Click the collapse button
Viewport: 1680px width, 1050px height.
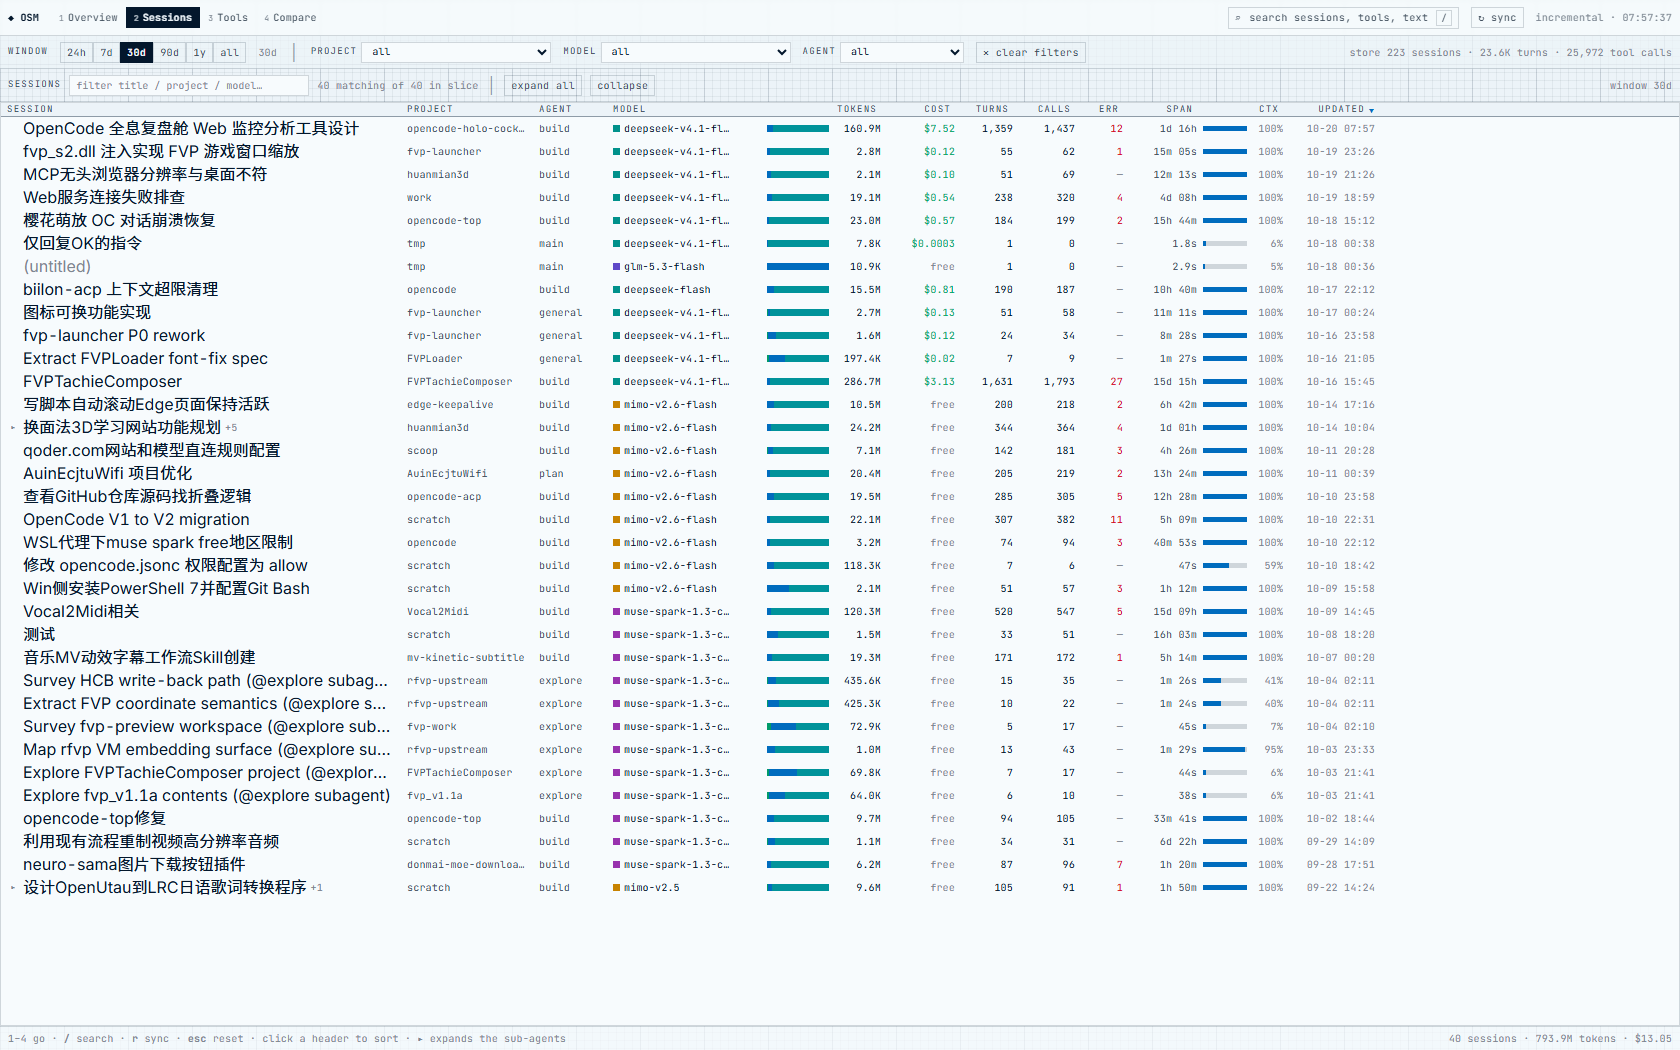point(622,85)
